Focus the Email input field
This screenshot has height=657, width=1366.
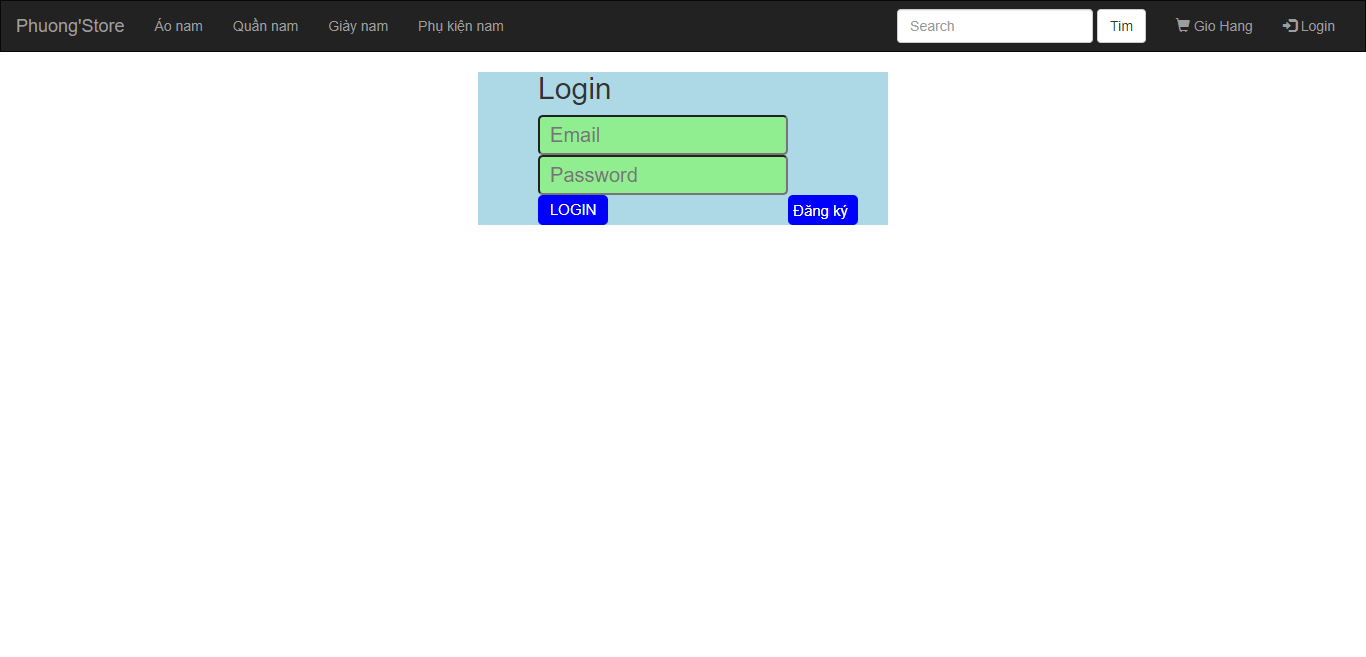coord(662,134)
